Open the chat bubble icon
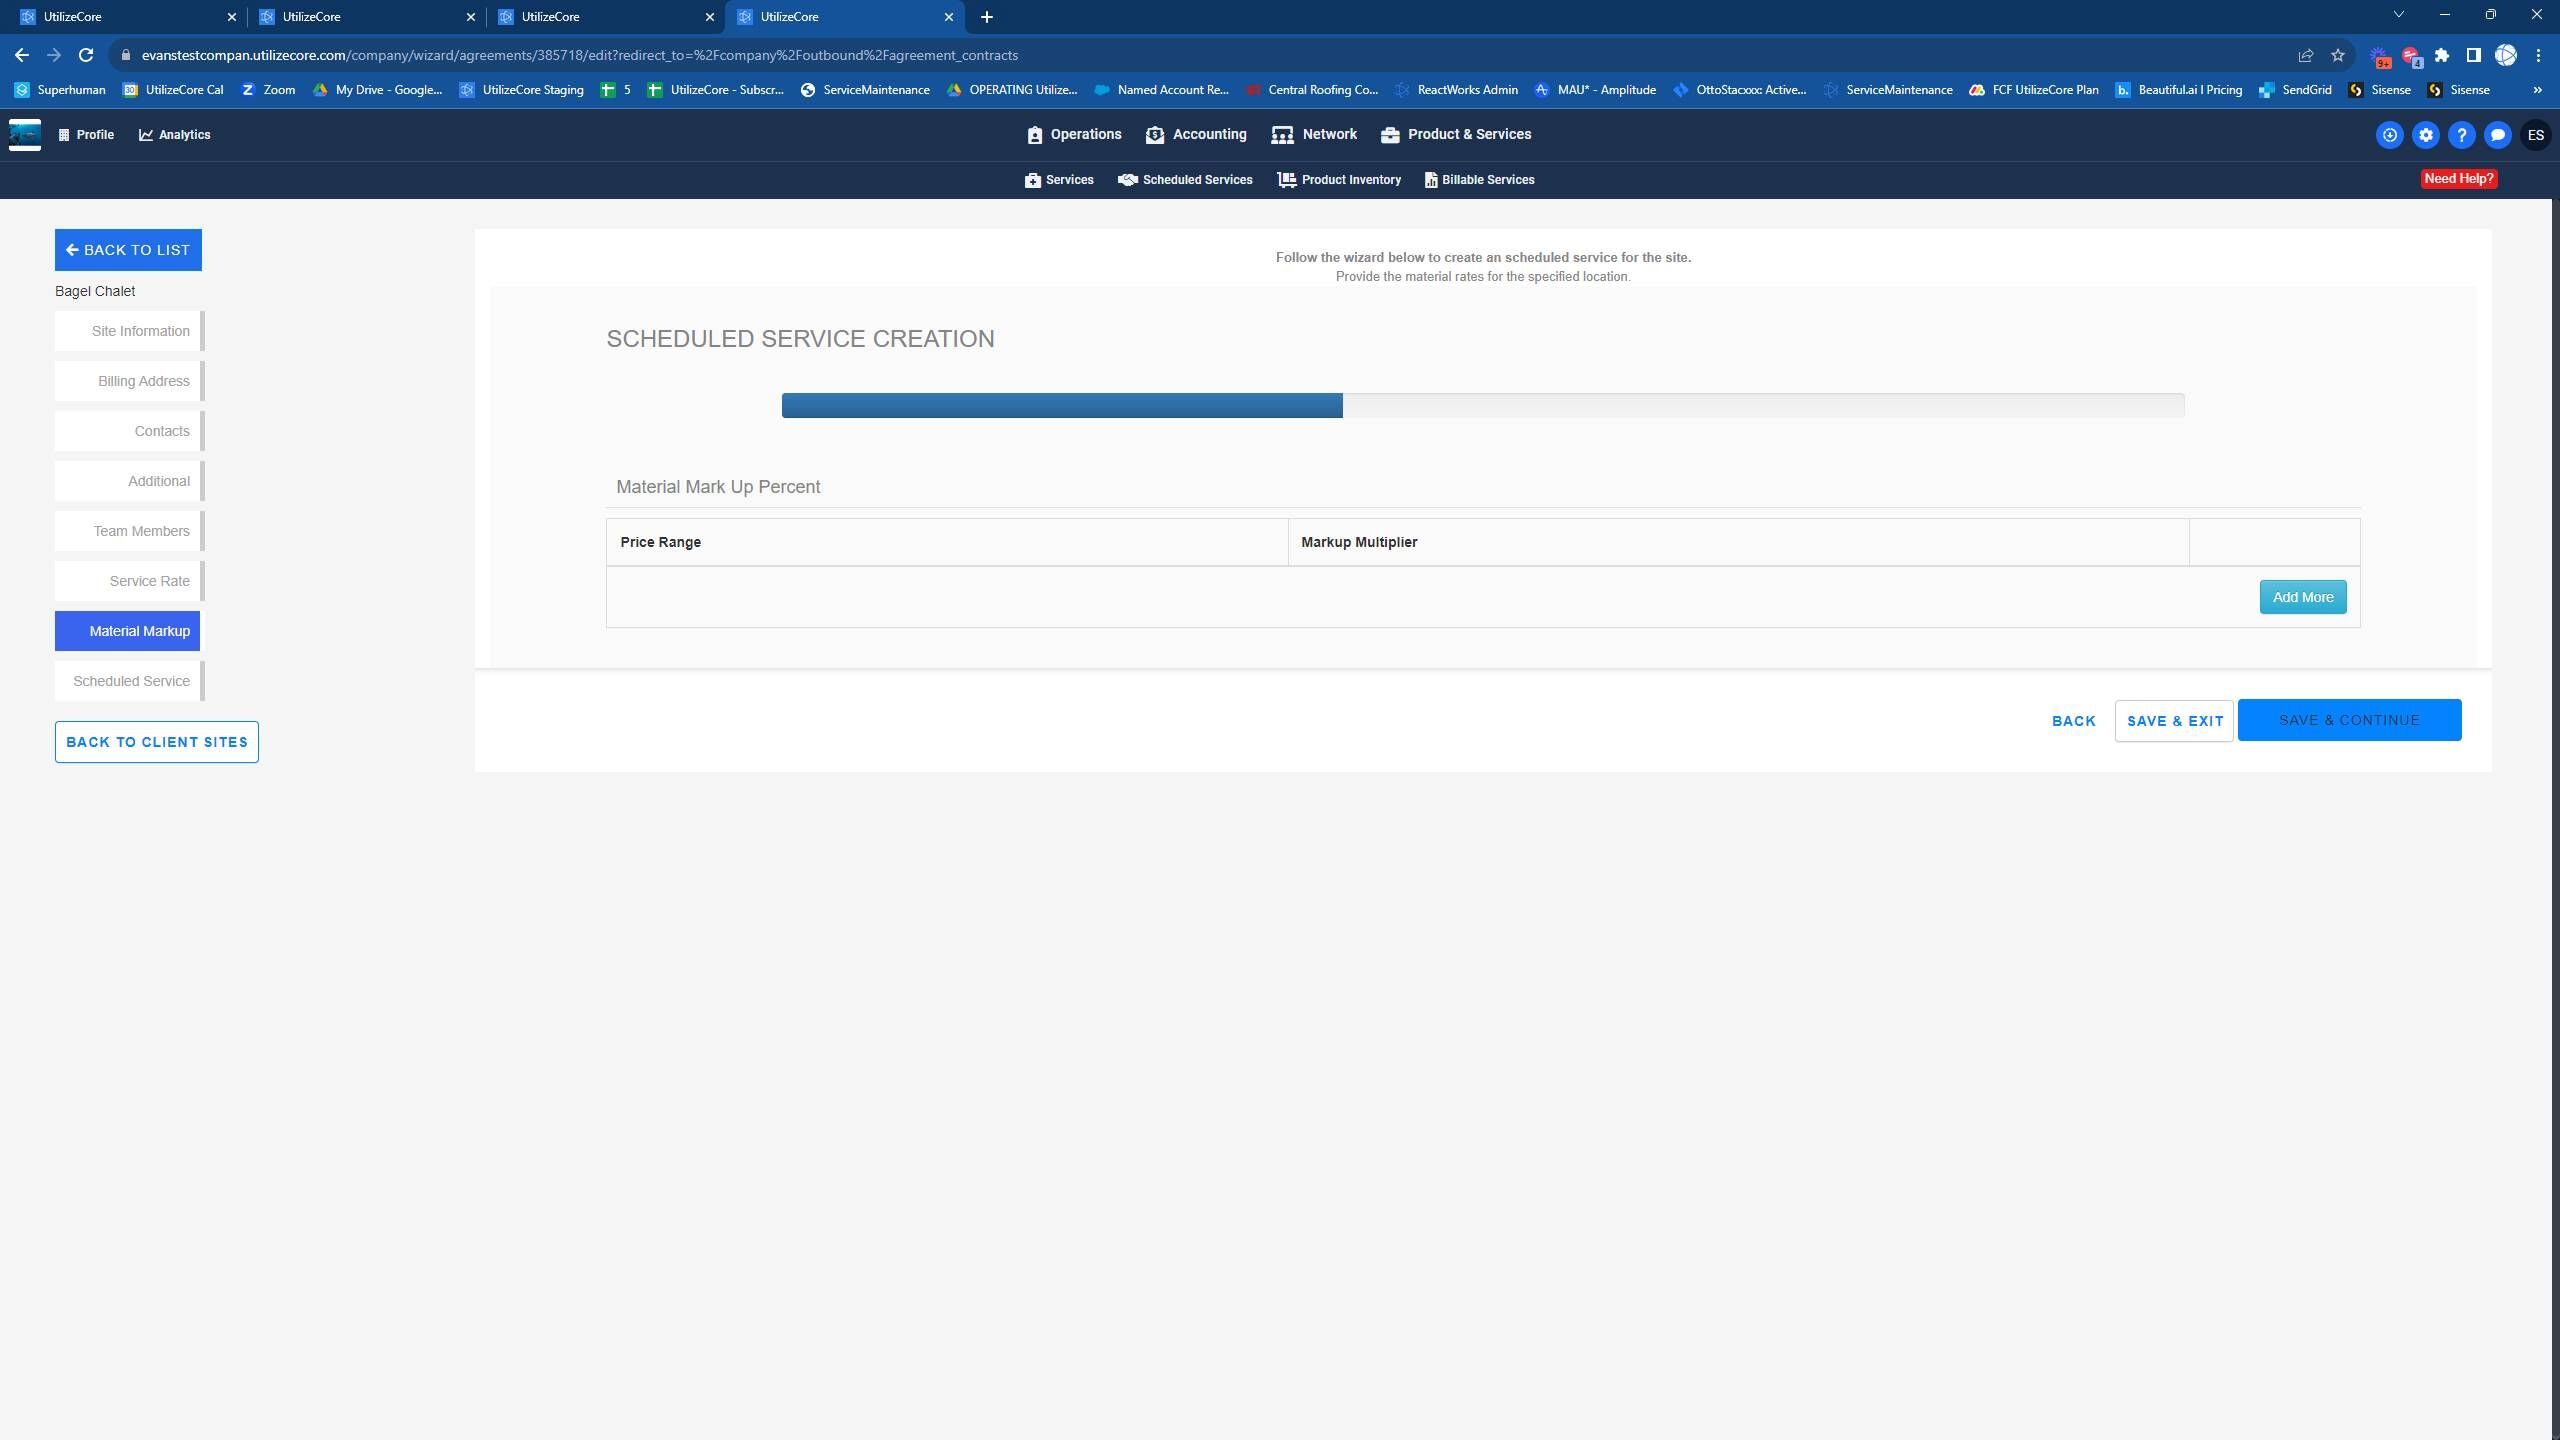This screenshot has height=1440, width=2560. pyautogui.click(x=2497, y=135)
